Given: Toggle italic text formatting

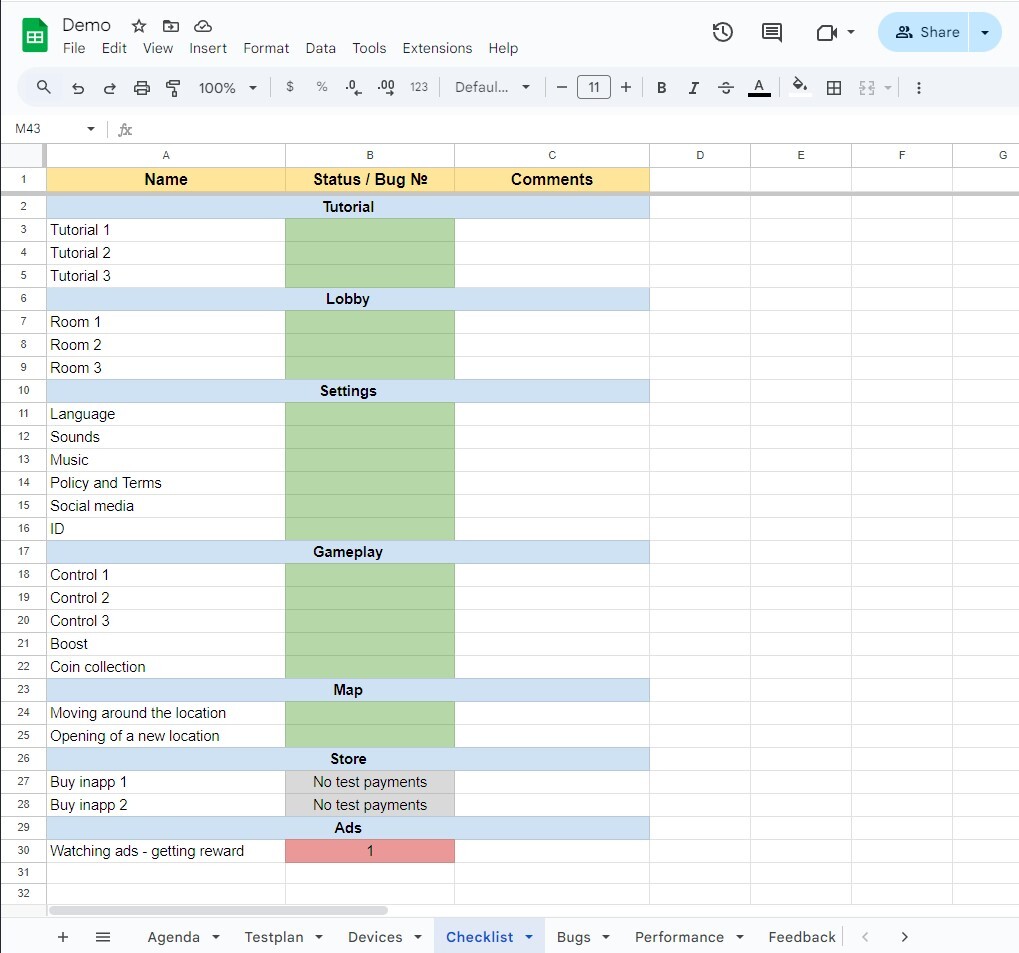Looking at the screenshot, I should tap(693, 88).
